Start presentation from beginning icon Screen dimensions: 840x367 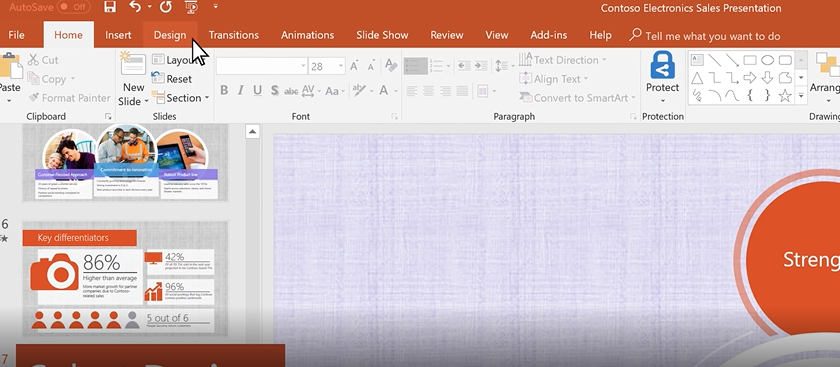point(191,6)
